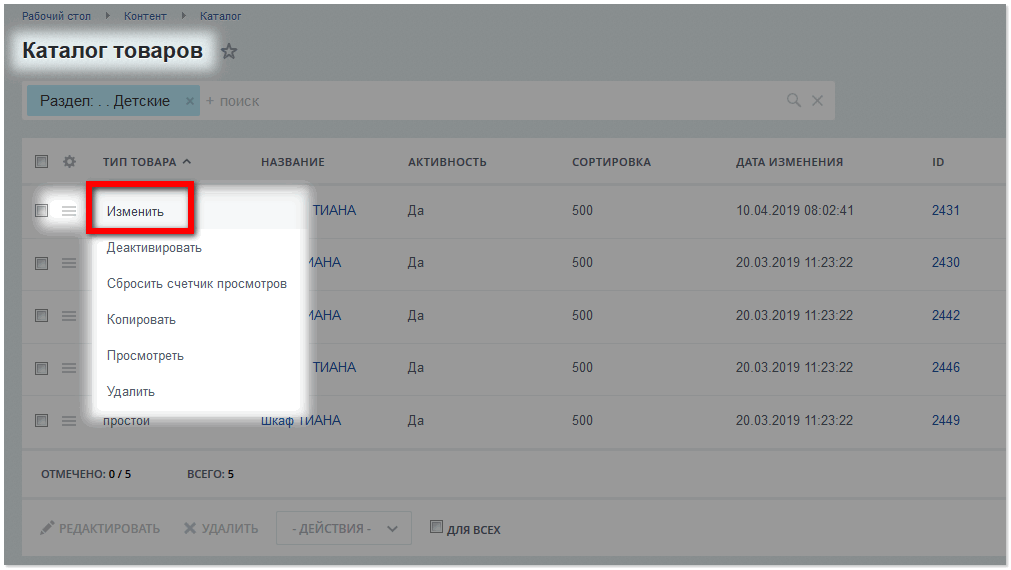This screenshot has height=570, width=1011.
Task: Choose Изменить in context menu
Action: pyautogui.click(x=135, y=211)
